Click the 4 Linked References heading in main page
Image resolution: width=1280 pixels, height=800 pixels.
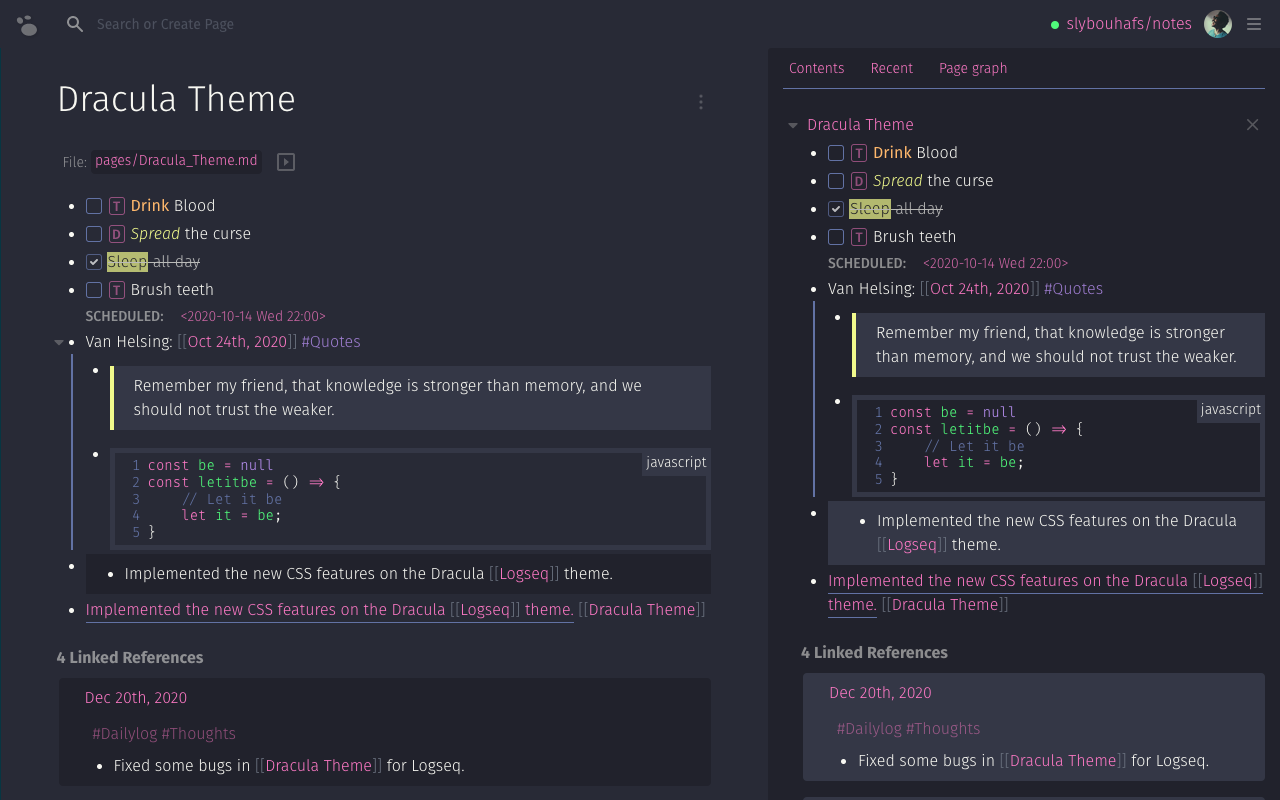pyautogui.click(x=130, y=658)
